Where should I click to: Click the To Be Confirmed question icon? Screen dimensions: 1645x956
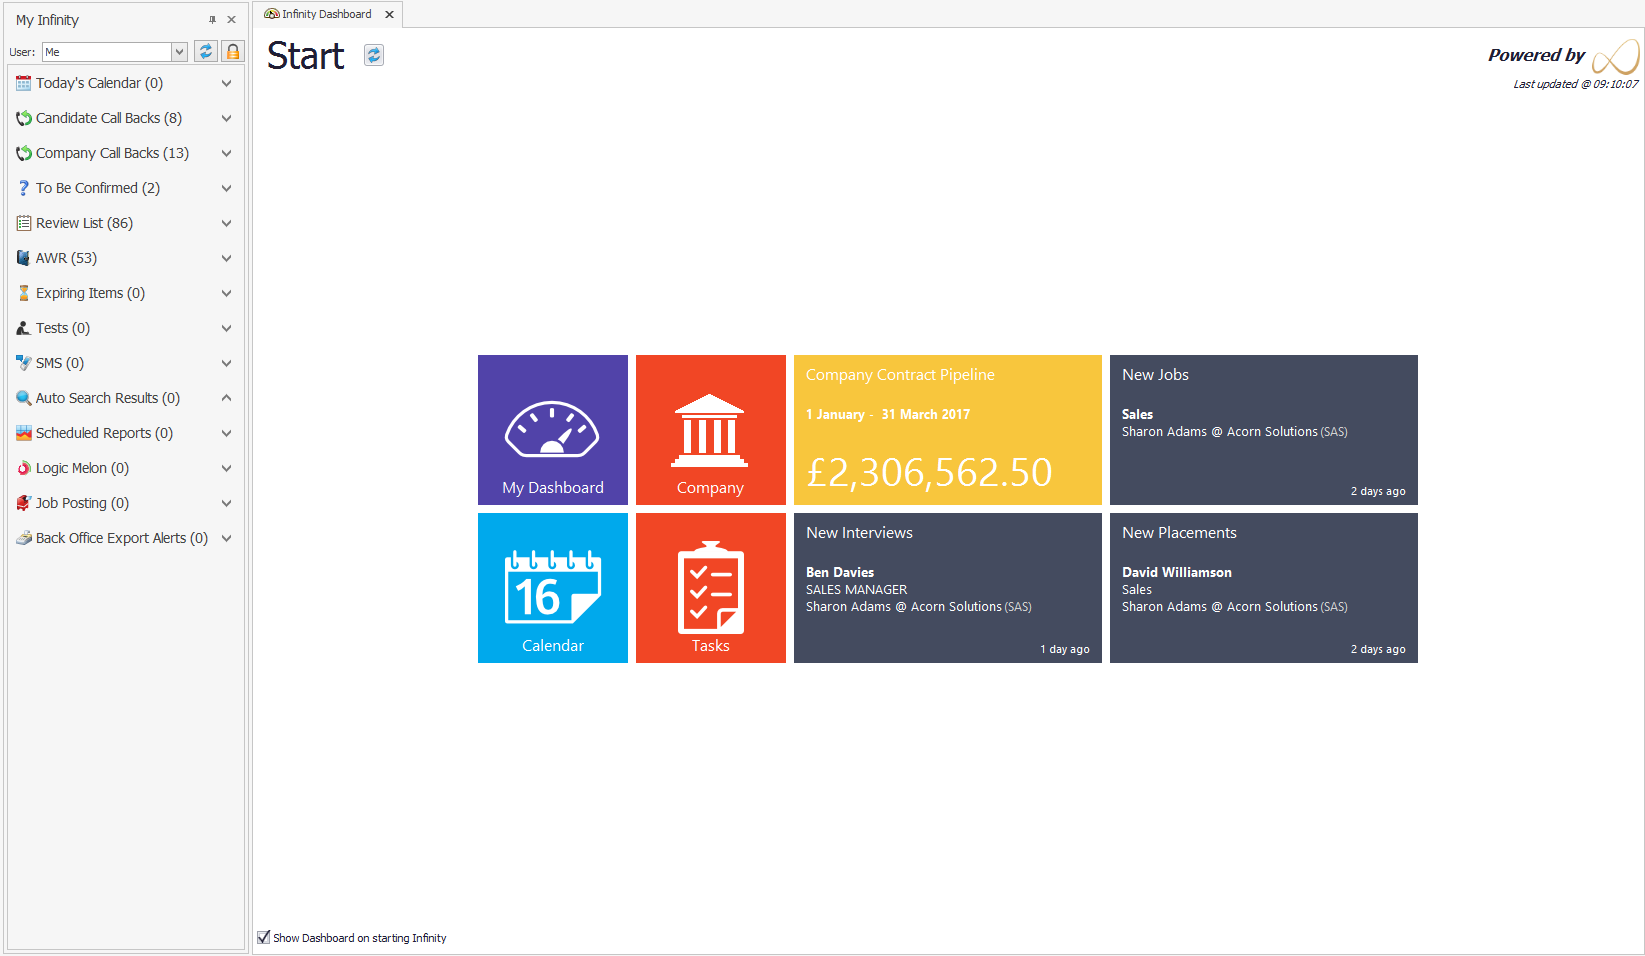pos(24,188)
